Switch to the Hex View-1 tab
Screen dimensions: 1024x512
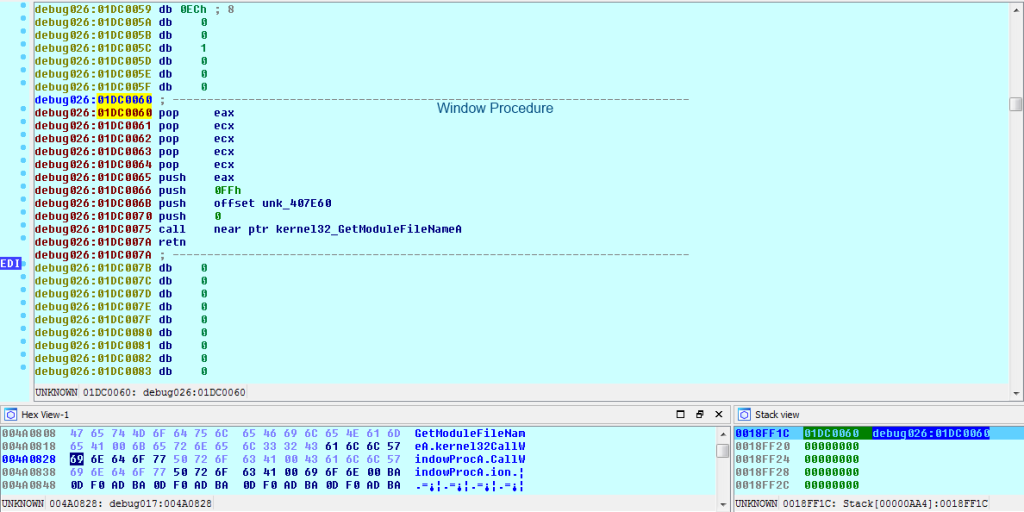(45, 414)
